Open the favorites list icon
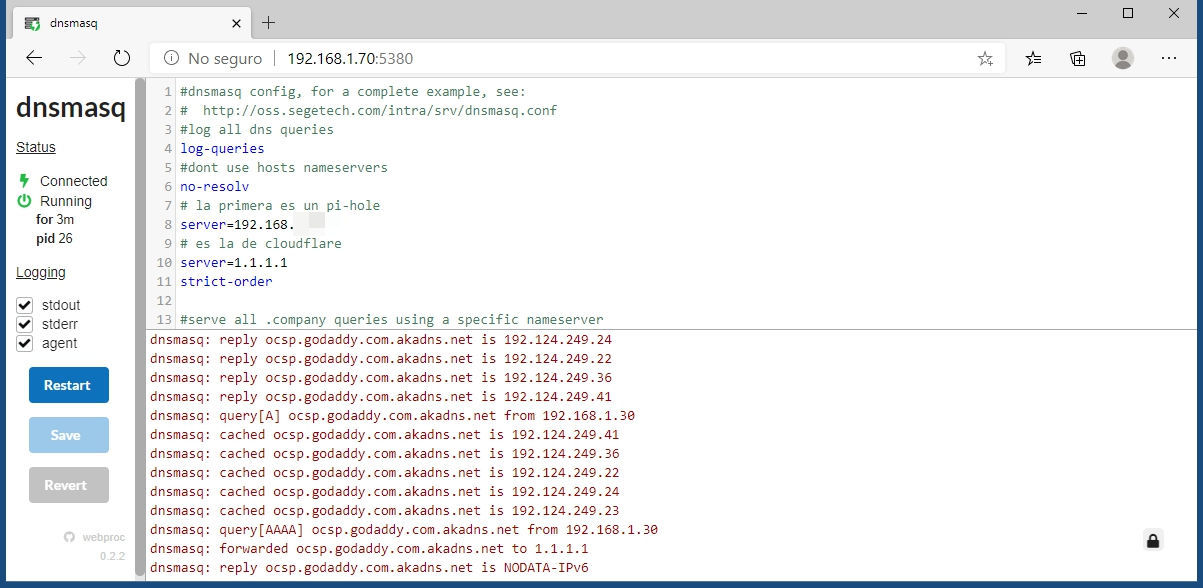The image size is (1203, 588). point(1034,58)
